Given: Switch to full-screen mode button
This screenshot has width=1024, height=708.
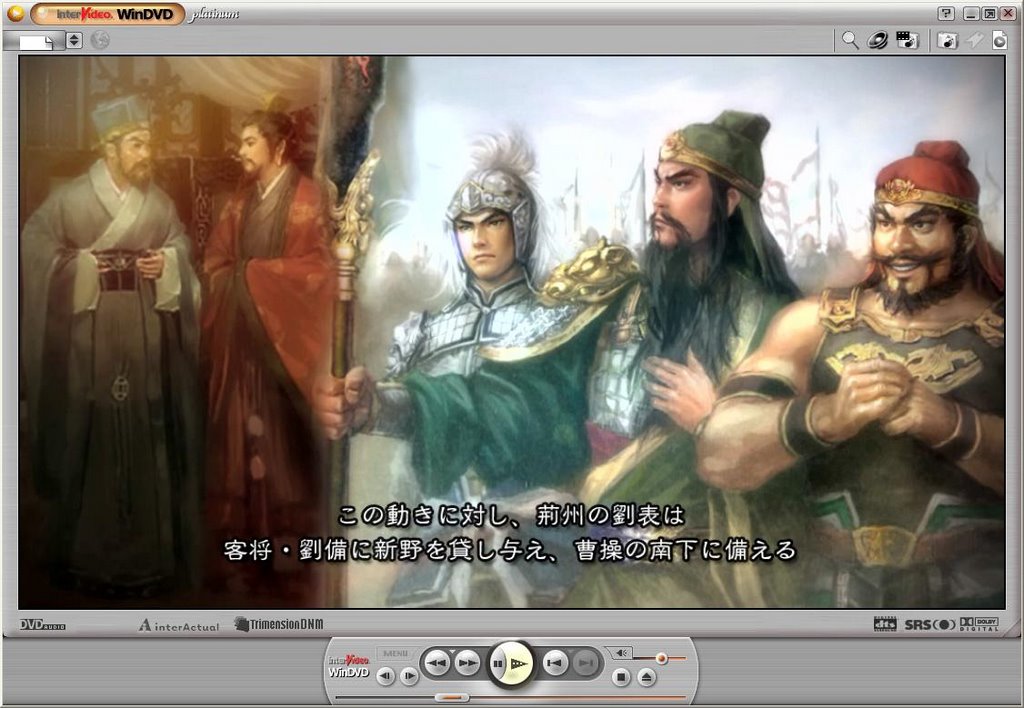Looking at the screenshot, I should (989, 13).
